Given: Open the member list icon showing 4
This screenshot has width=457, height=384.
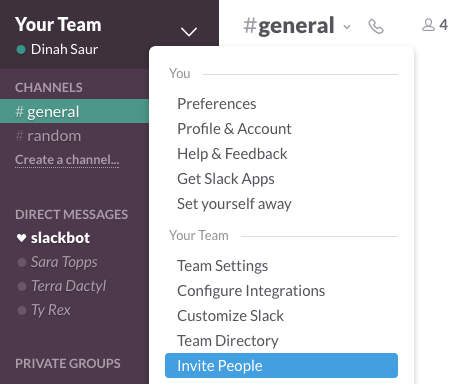Looking at the screenshot, I should [435, 25].
